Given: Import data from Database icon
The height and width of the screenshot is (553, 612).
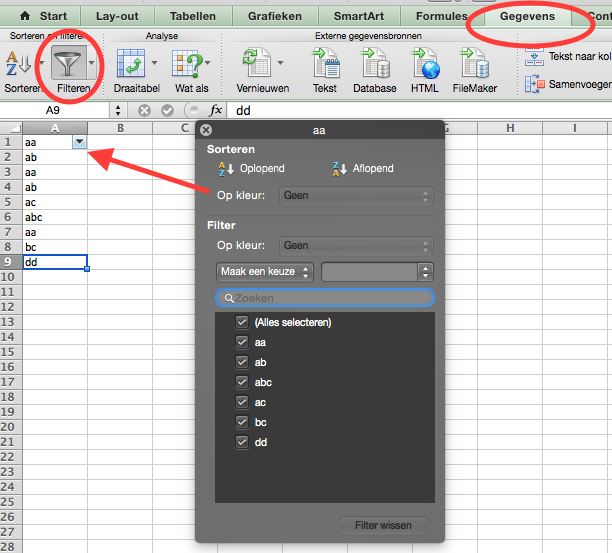Looking at the screenshot, I should [x=375, y=62].
